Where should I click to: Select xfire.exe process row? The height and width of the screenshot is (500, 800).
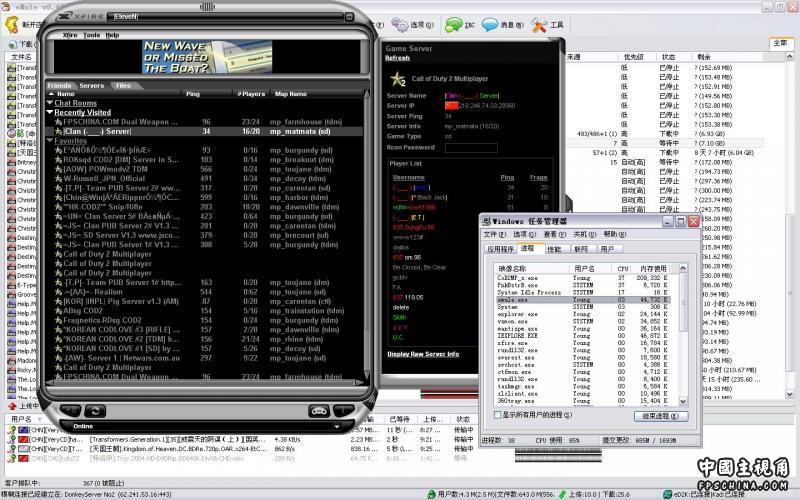583,343
